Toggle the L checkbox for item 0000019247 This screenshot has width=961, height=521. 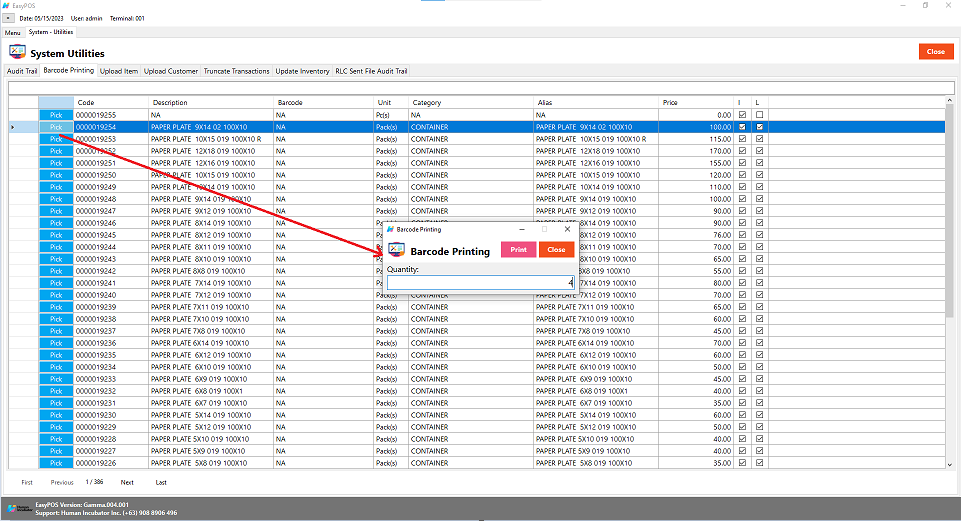(x=759, y=211)
